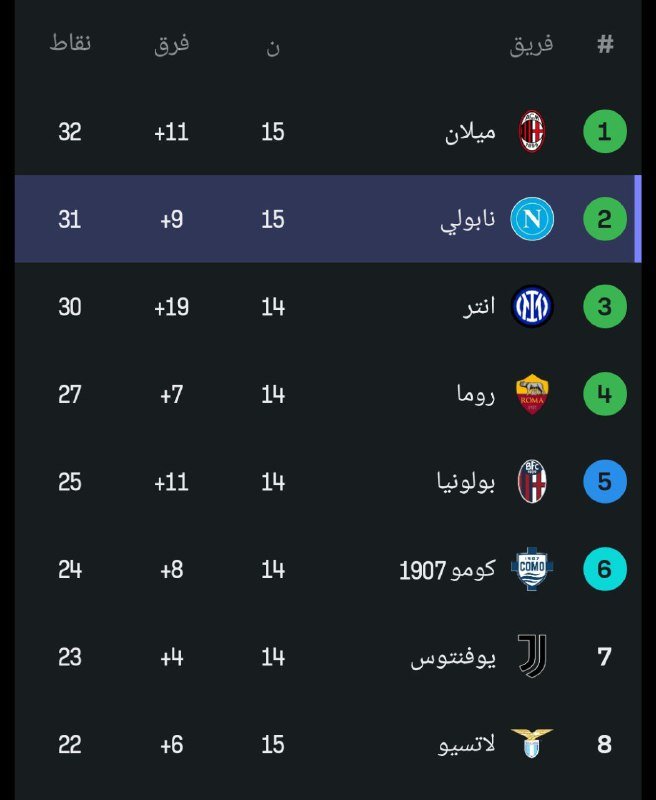The image size is (656, 800).
Task: Click Inter's 30 points value
Action: [70, 307]
